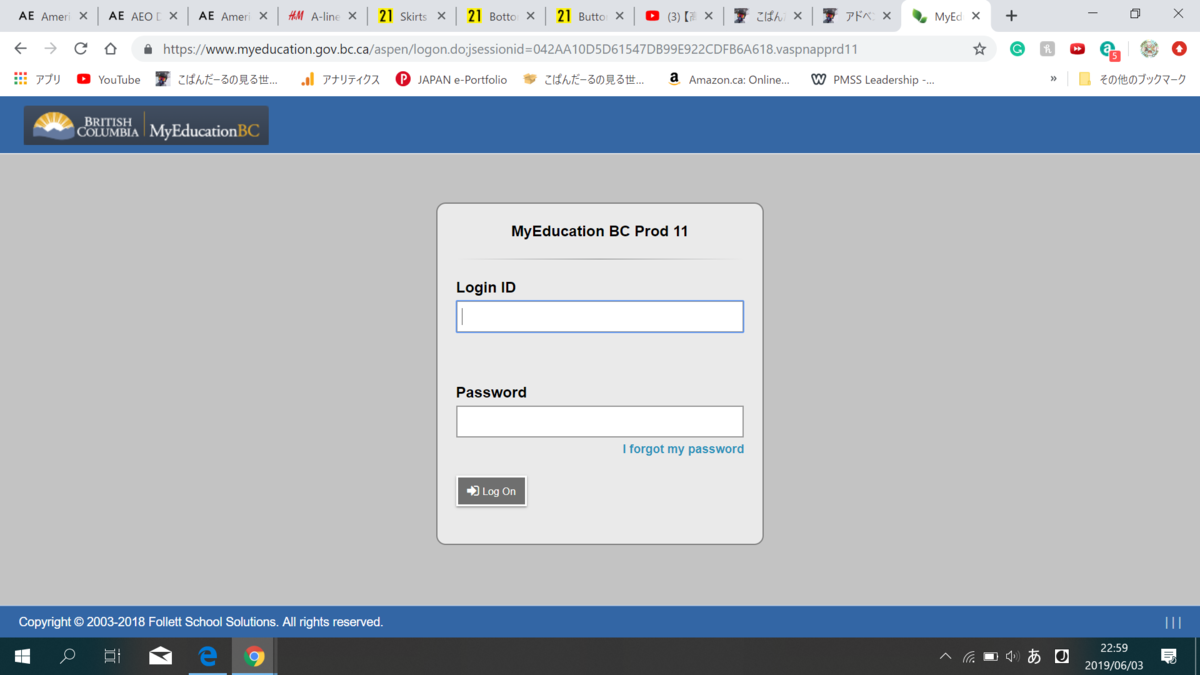Viewport: 1200px width, 675px height.
Task: Focus the Login ID input field
Action: click(x=600, y=316)
